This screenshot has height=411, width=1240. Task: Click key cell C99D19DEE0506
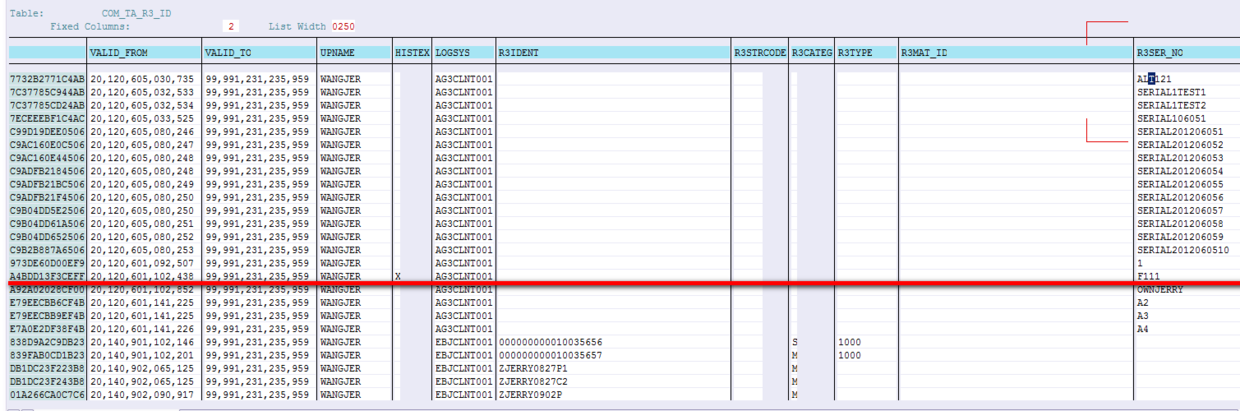pyautogui.click(x=47, y=131)
